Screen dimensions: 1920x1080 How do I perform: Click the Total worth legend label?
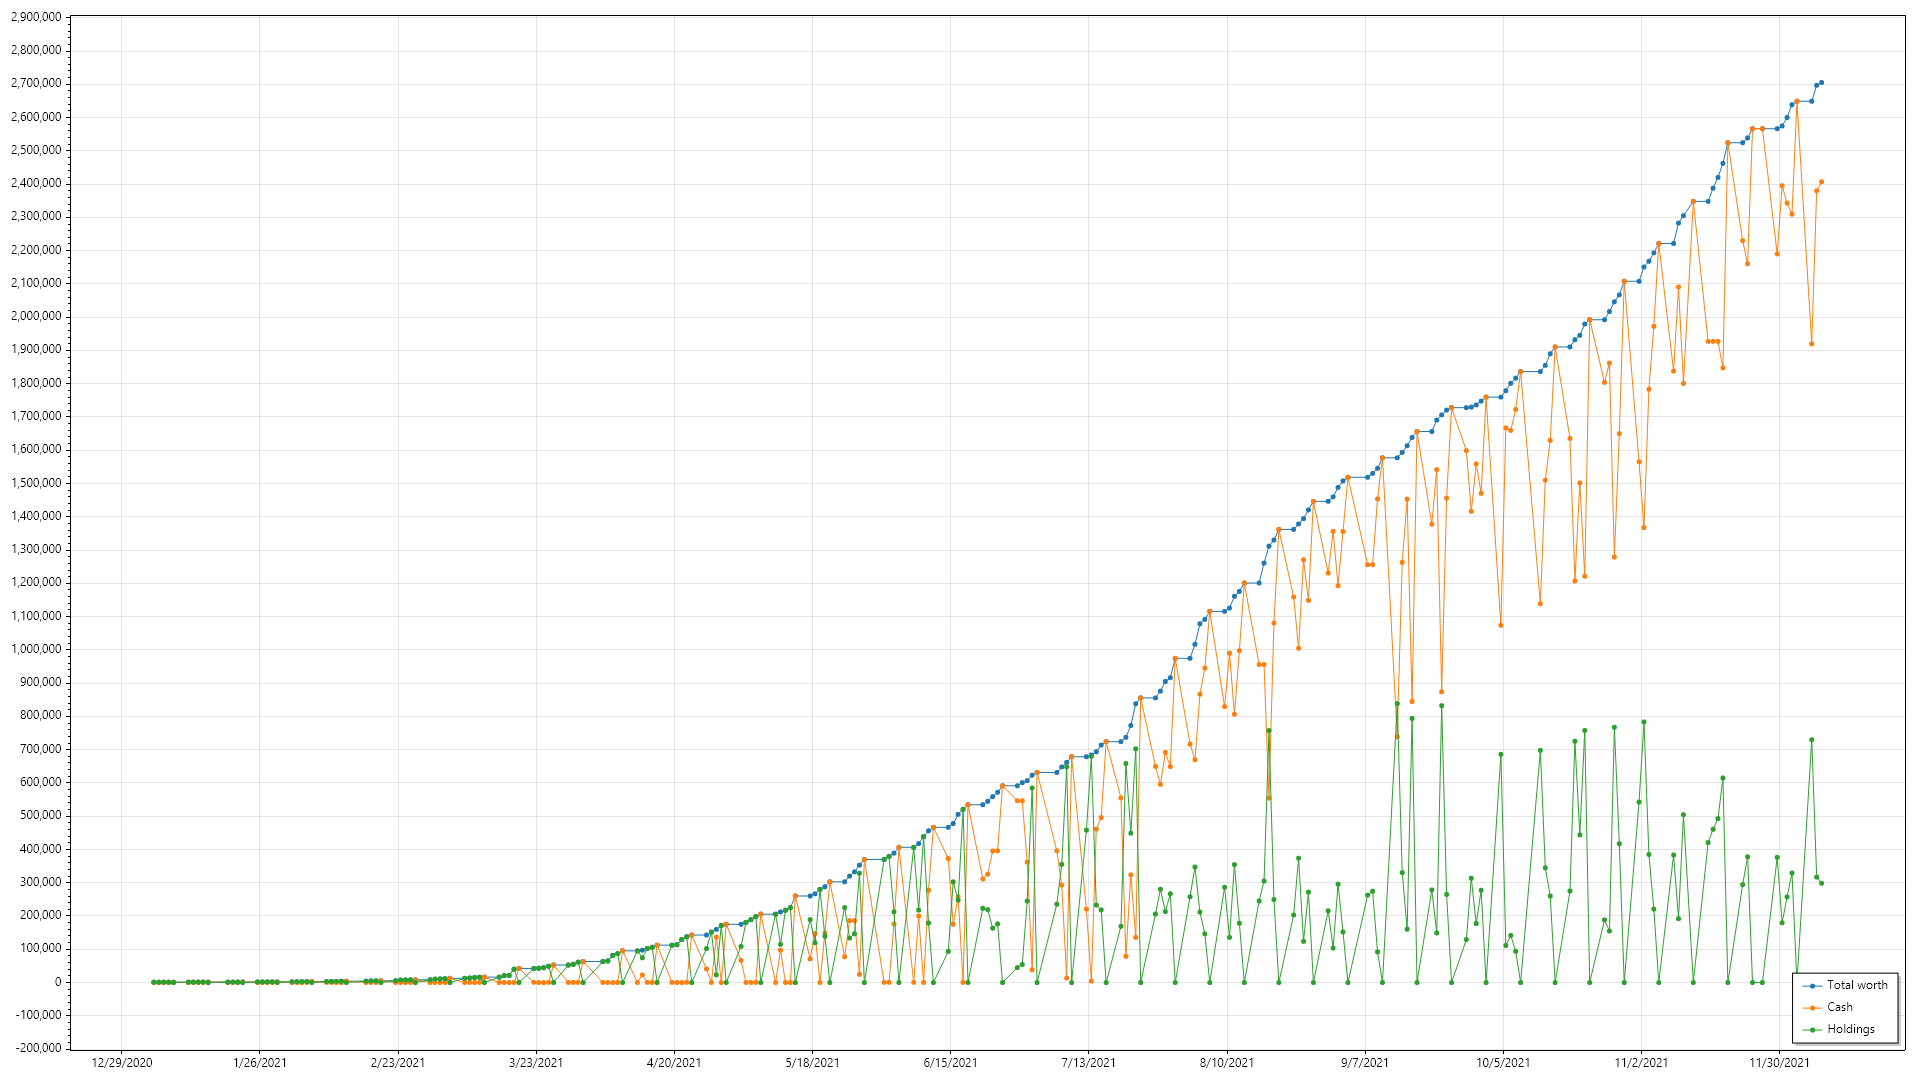point(1857,985)
